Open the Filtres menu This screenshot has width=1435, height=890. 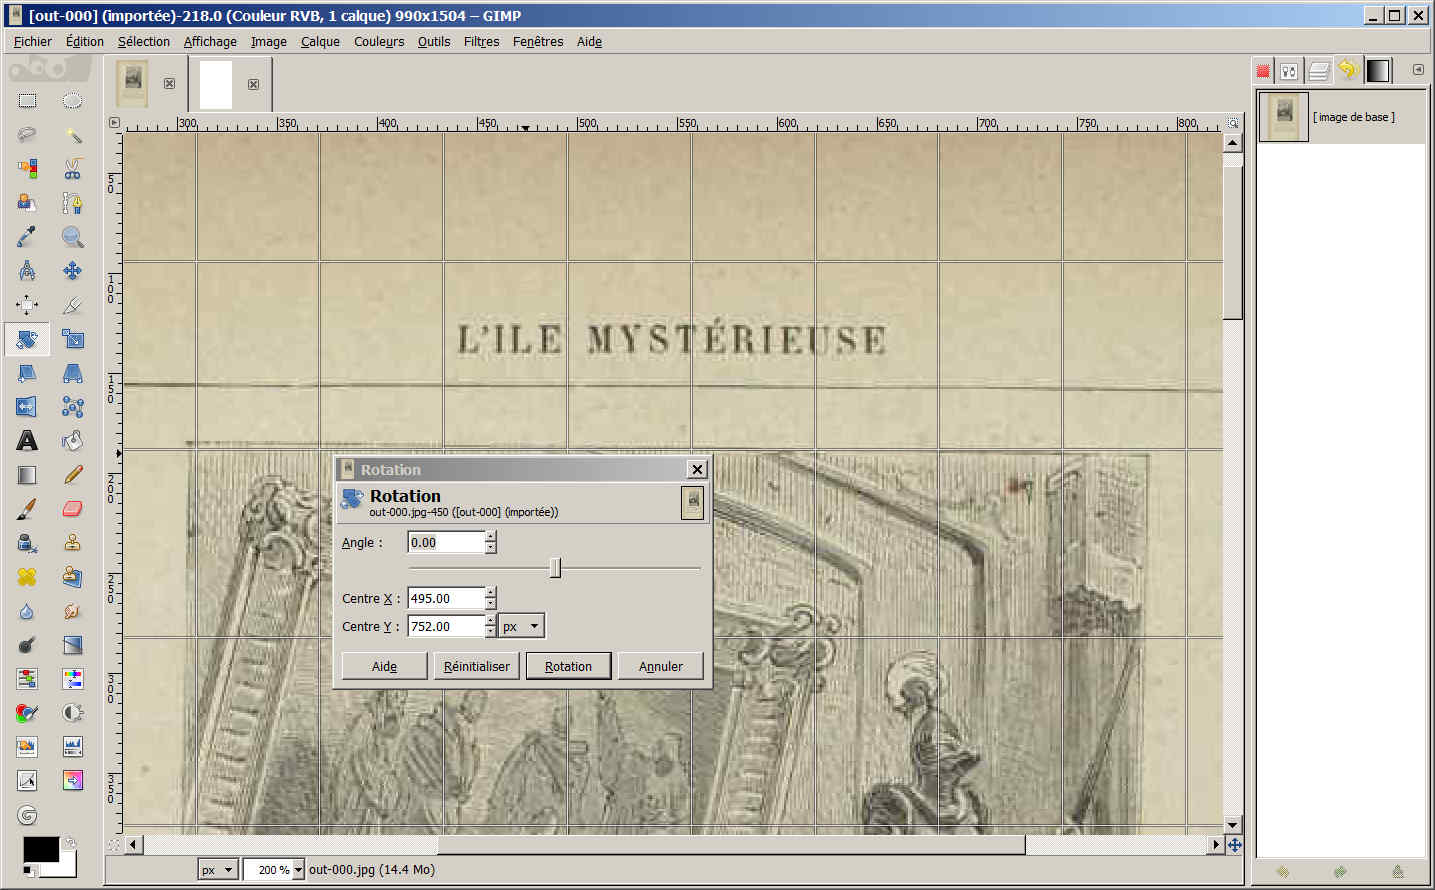(x=481, y=42)
